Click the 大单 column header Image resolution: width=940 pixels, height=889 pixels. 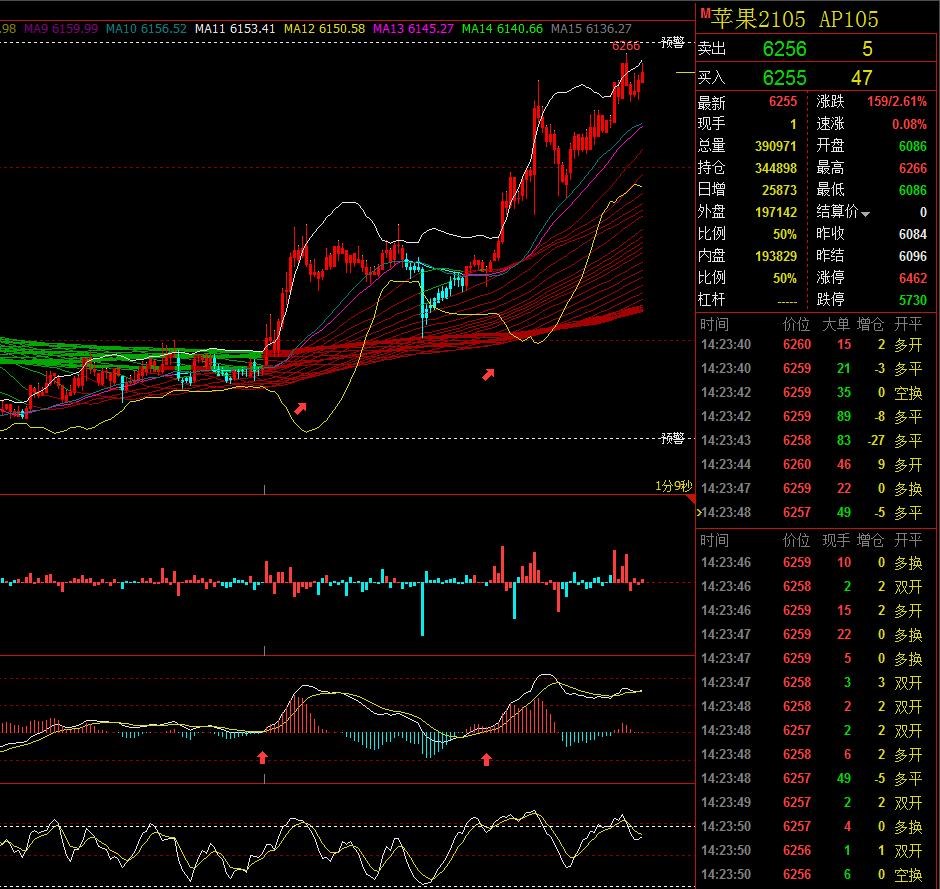click(x=836, y=324)
